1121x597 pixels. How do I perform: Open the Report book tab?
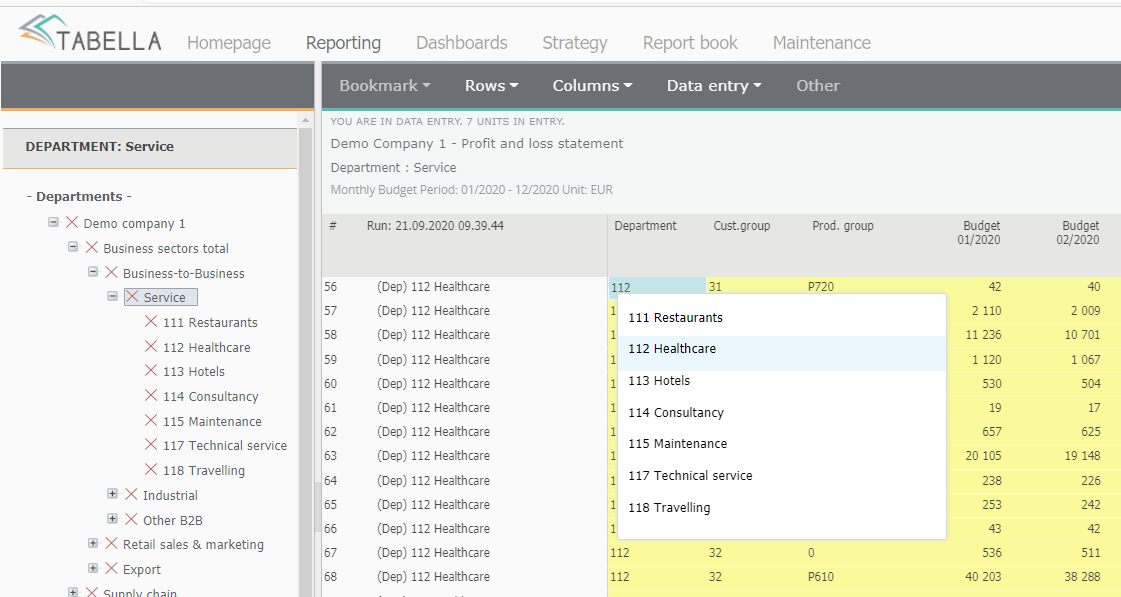click(x=690, y=43)
